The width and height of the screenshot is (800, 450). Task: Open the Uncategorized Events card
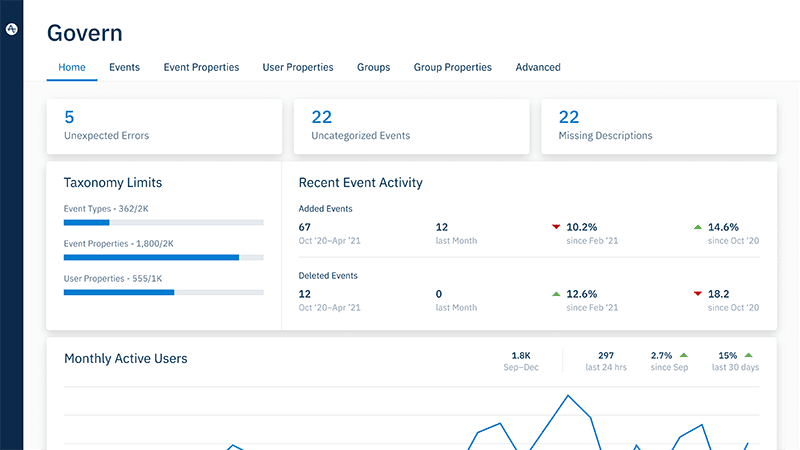(411, 126)
